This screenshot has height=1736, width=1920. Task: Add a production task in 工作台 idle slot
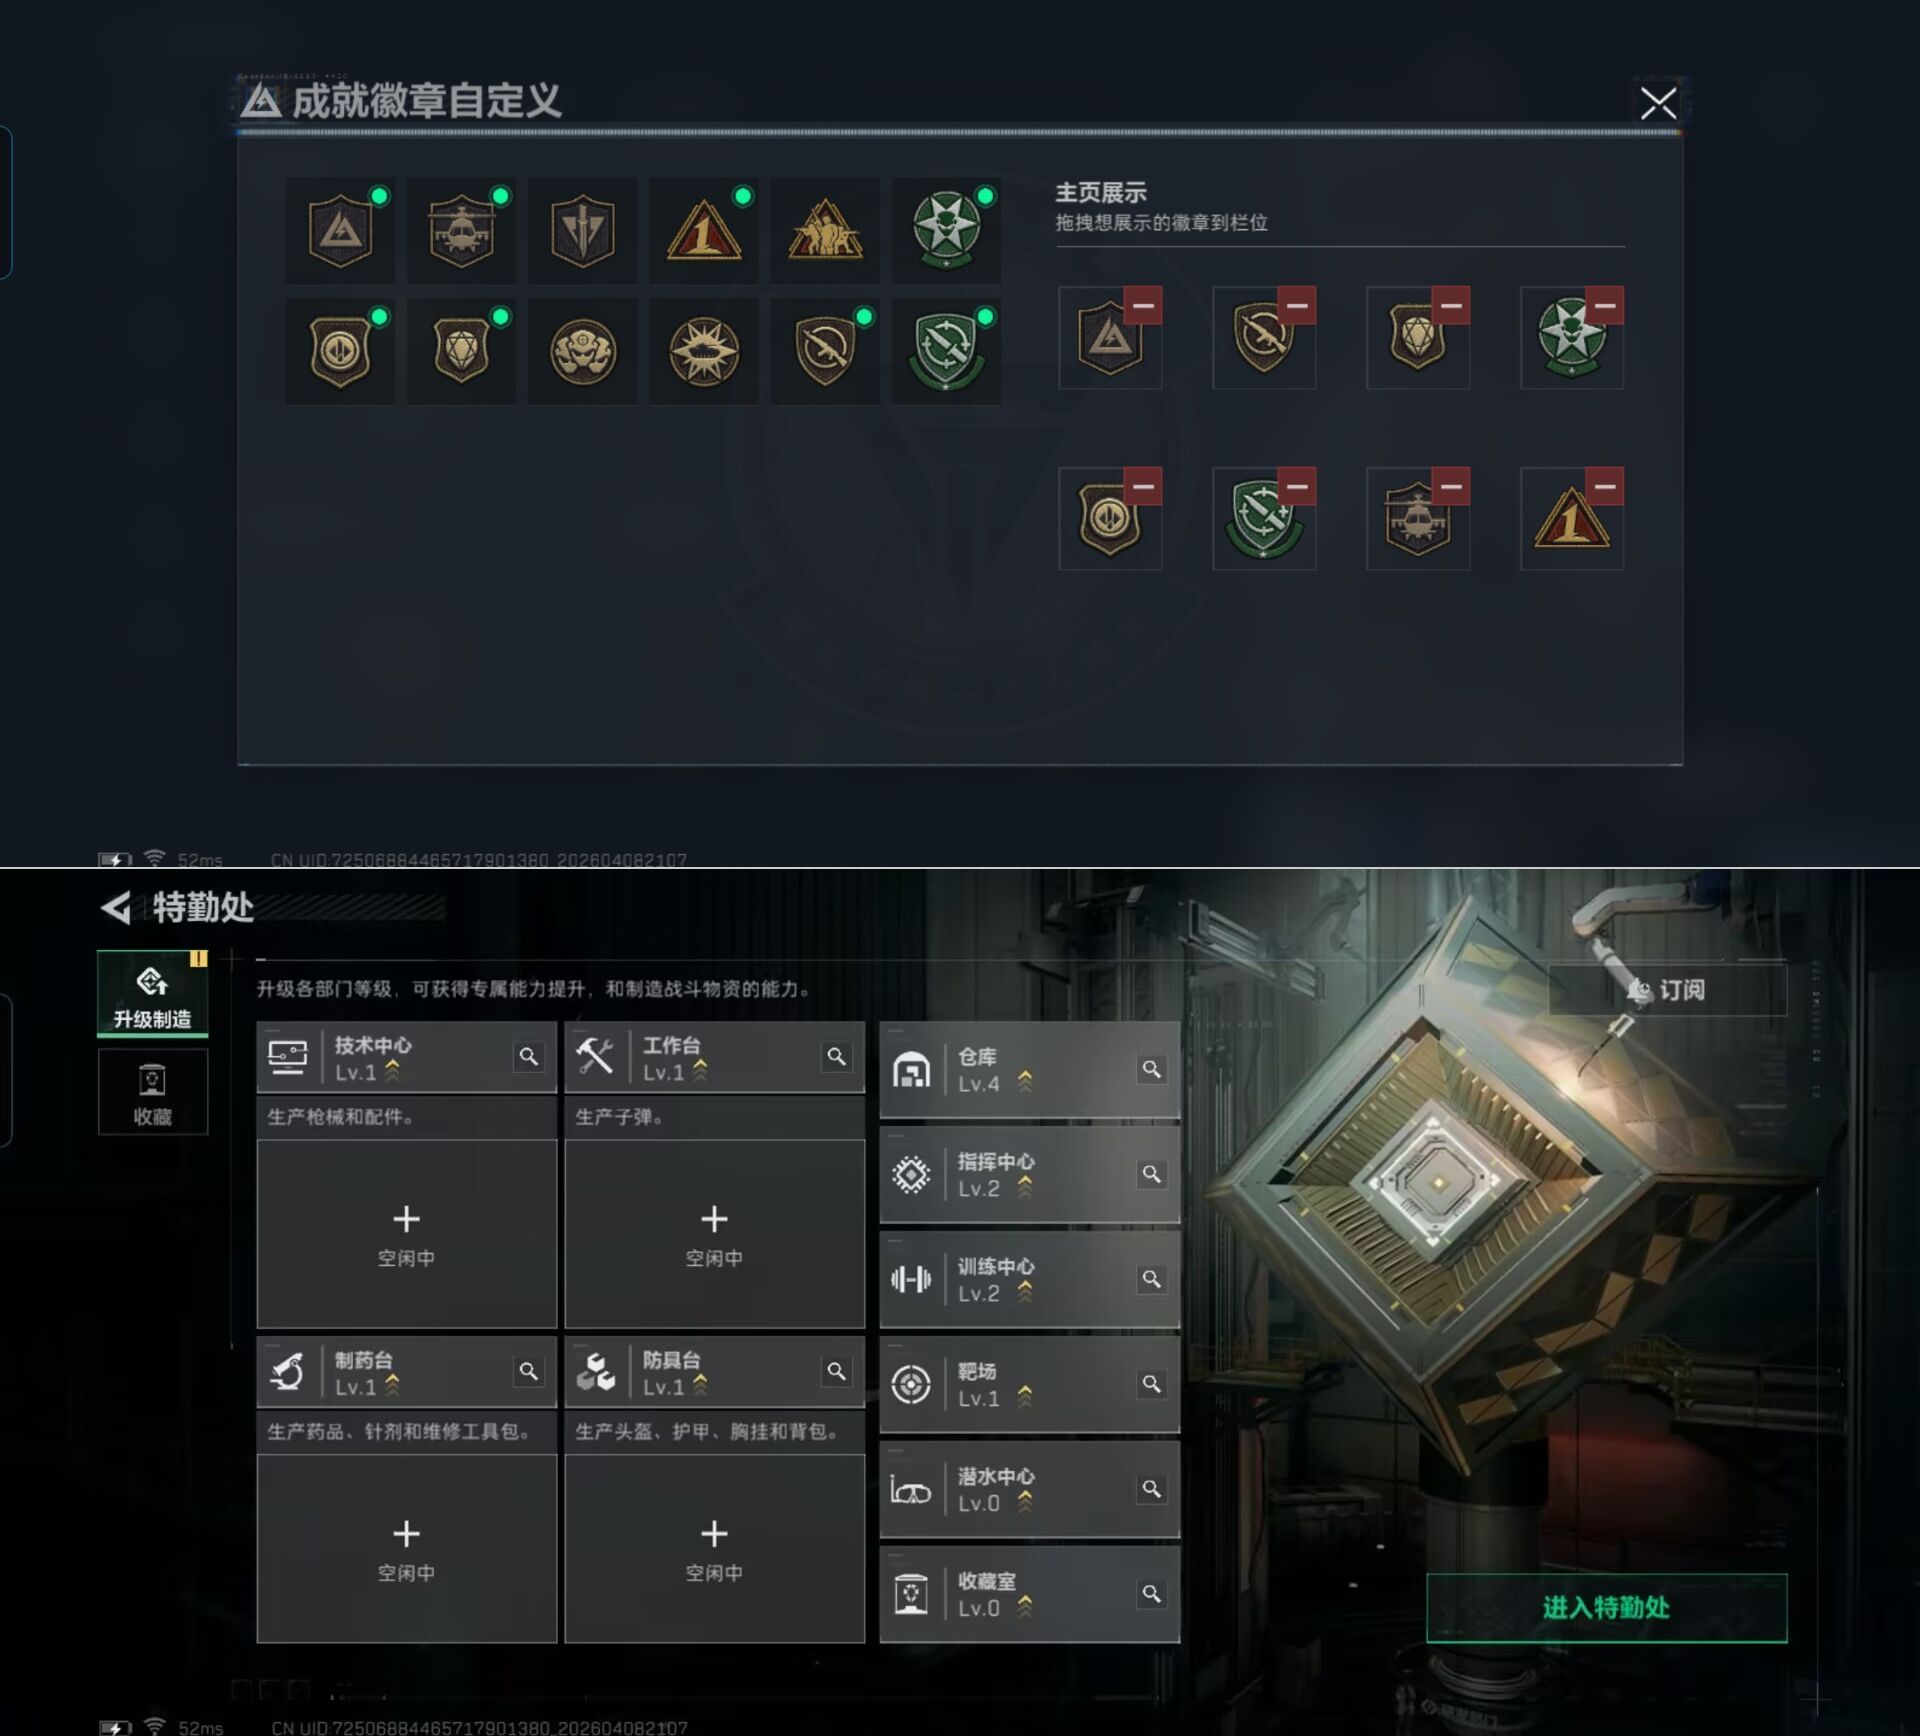point(714,1234)
